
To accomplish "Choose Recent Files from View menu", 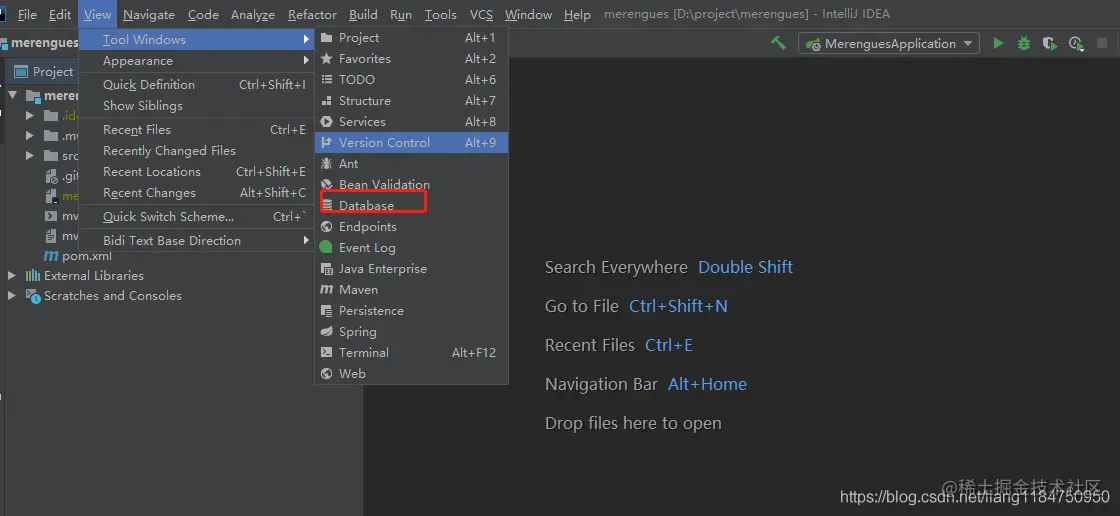I will [x=196, y=129].
